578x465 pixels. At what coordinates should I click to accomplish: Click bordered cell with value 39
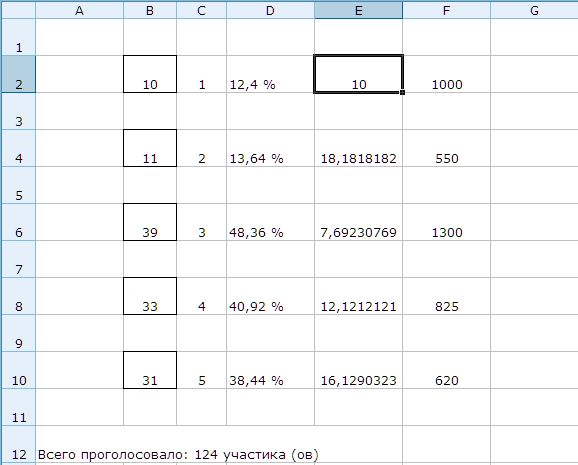[x=150, y=222]
